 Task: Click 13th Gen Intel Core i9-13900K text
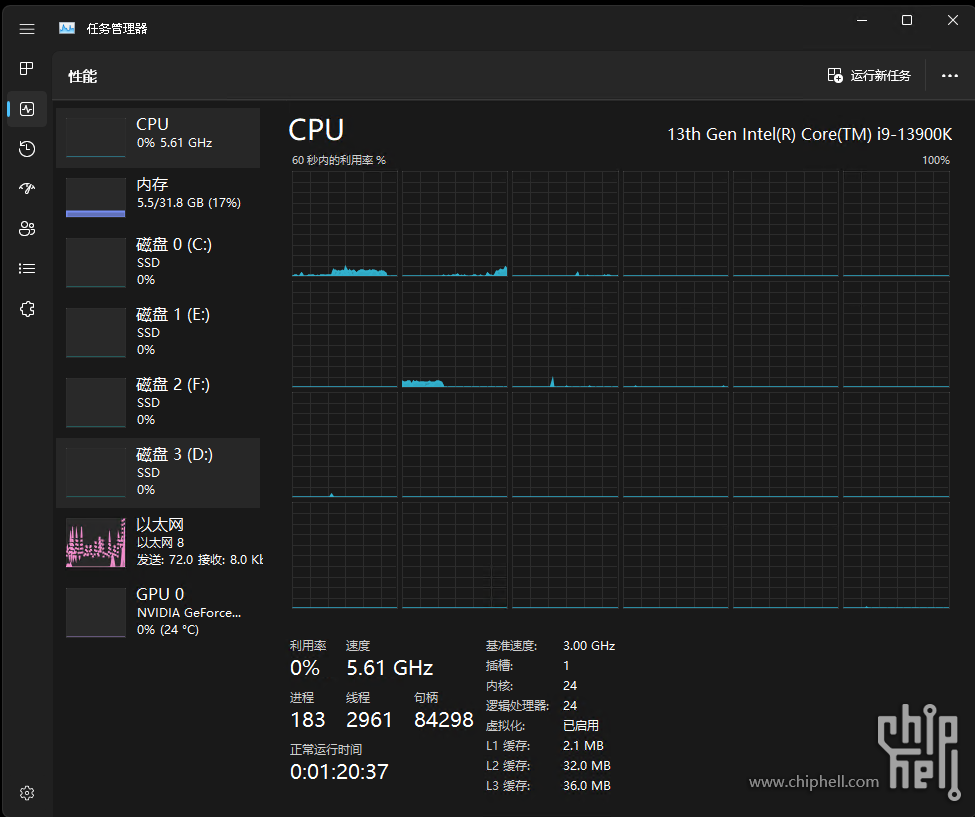pyautogui.click(x=810, y=134)
